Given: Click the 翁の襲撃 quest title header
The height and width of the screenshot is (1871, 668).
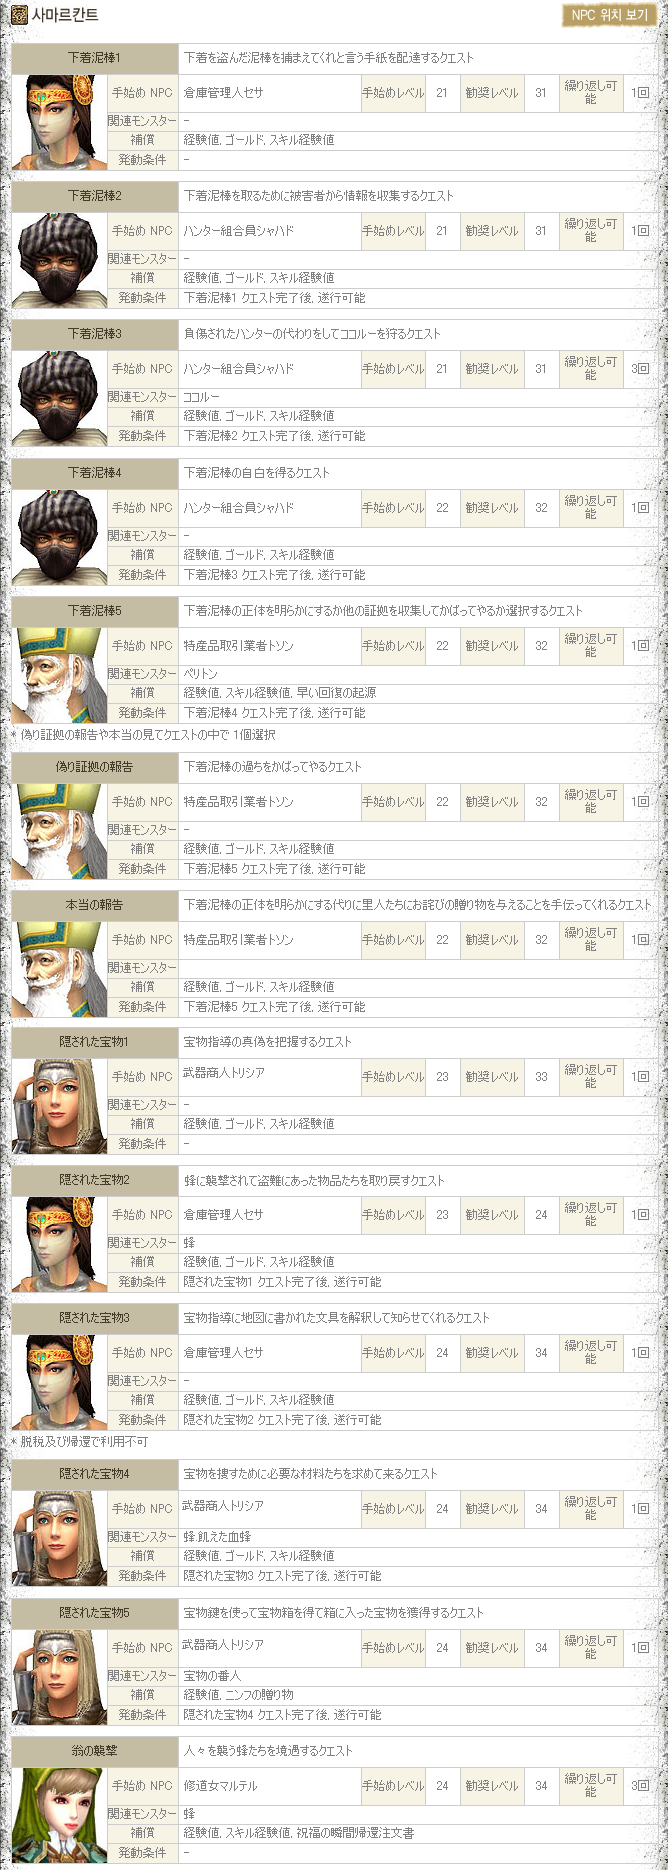Looking at the screenshot, I should pos(94,1751).
